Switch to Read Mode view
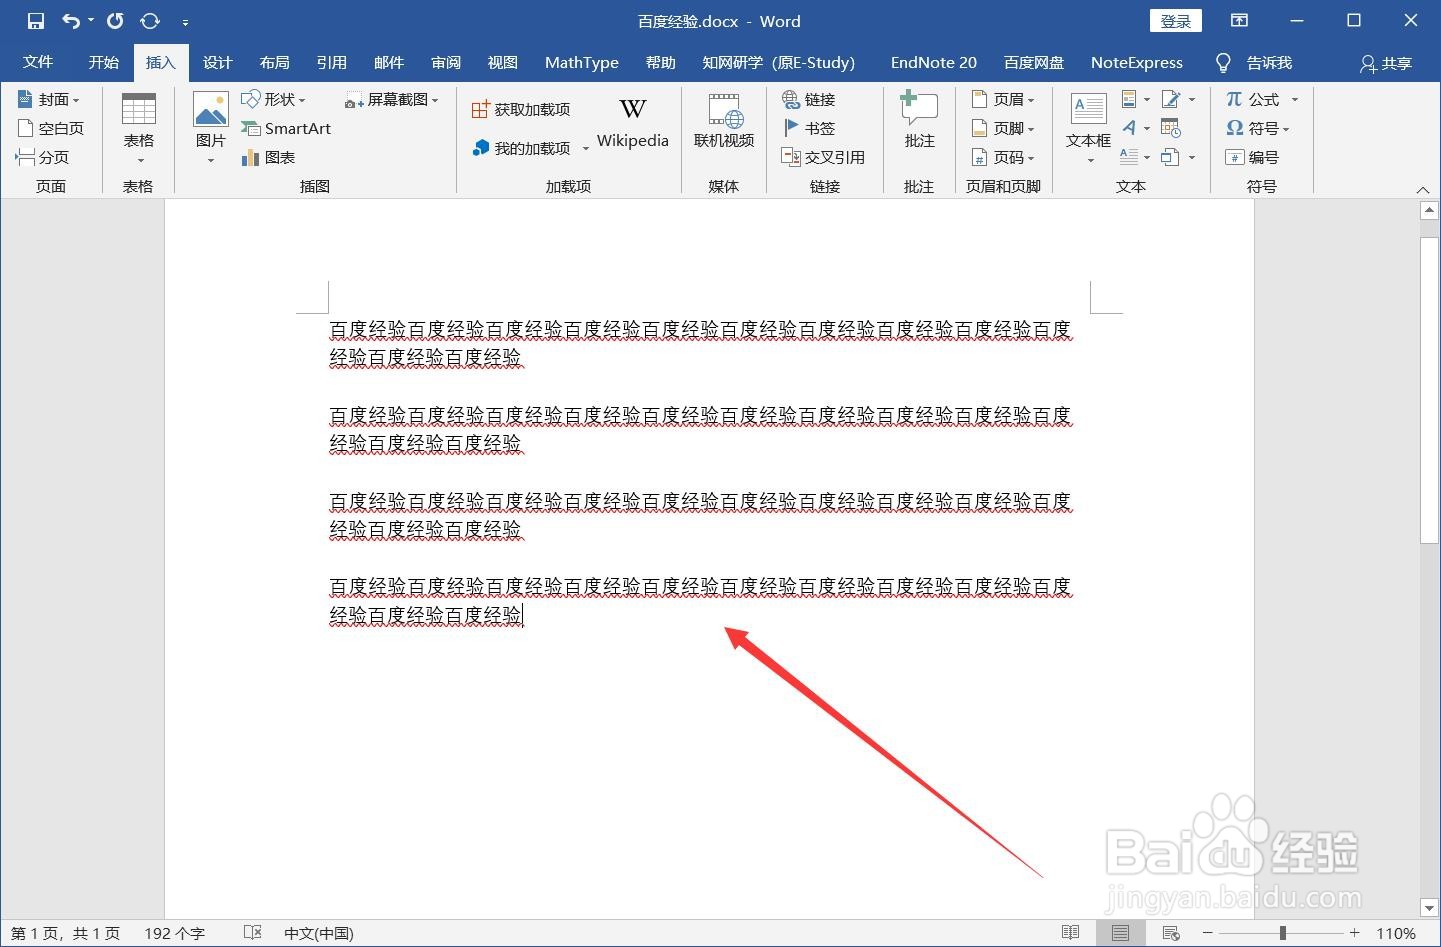Image resolution: width=1441 pixels, height=947 pixels. 1069,932
